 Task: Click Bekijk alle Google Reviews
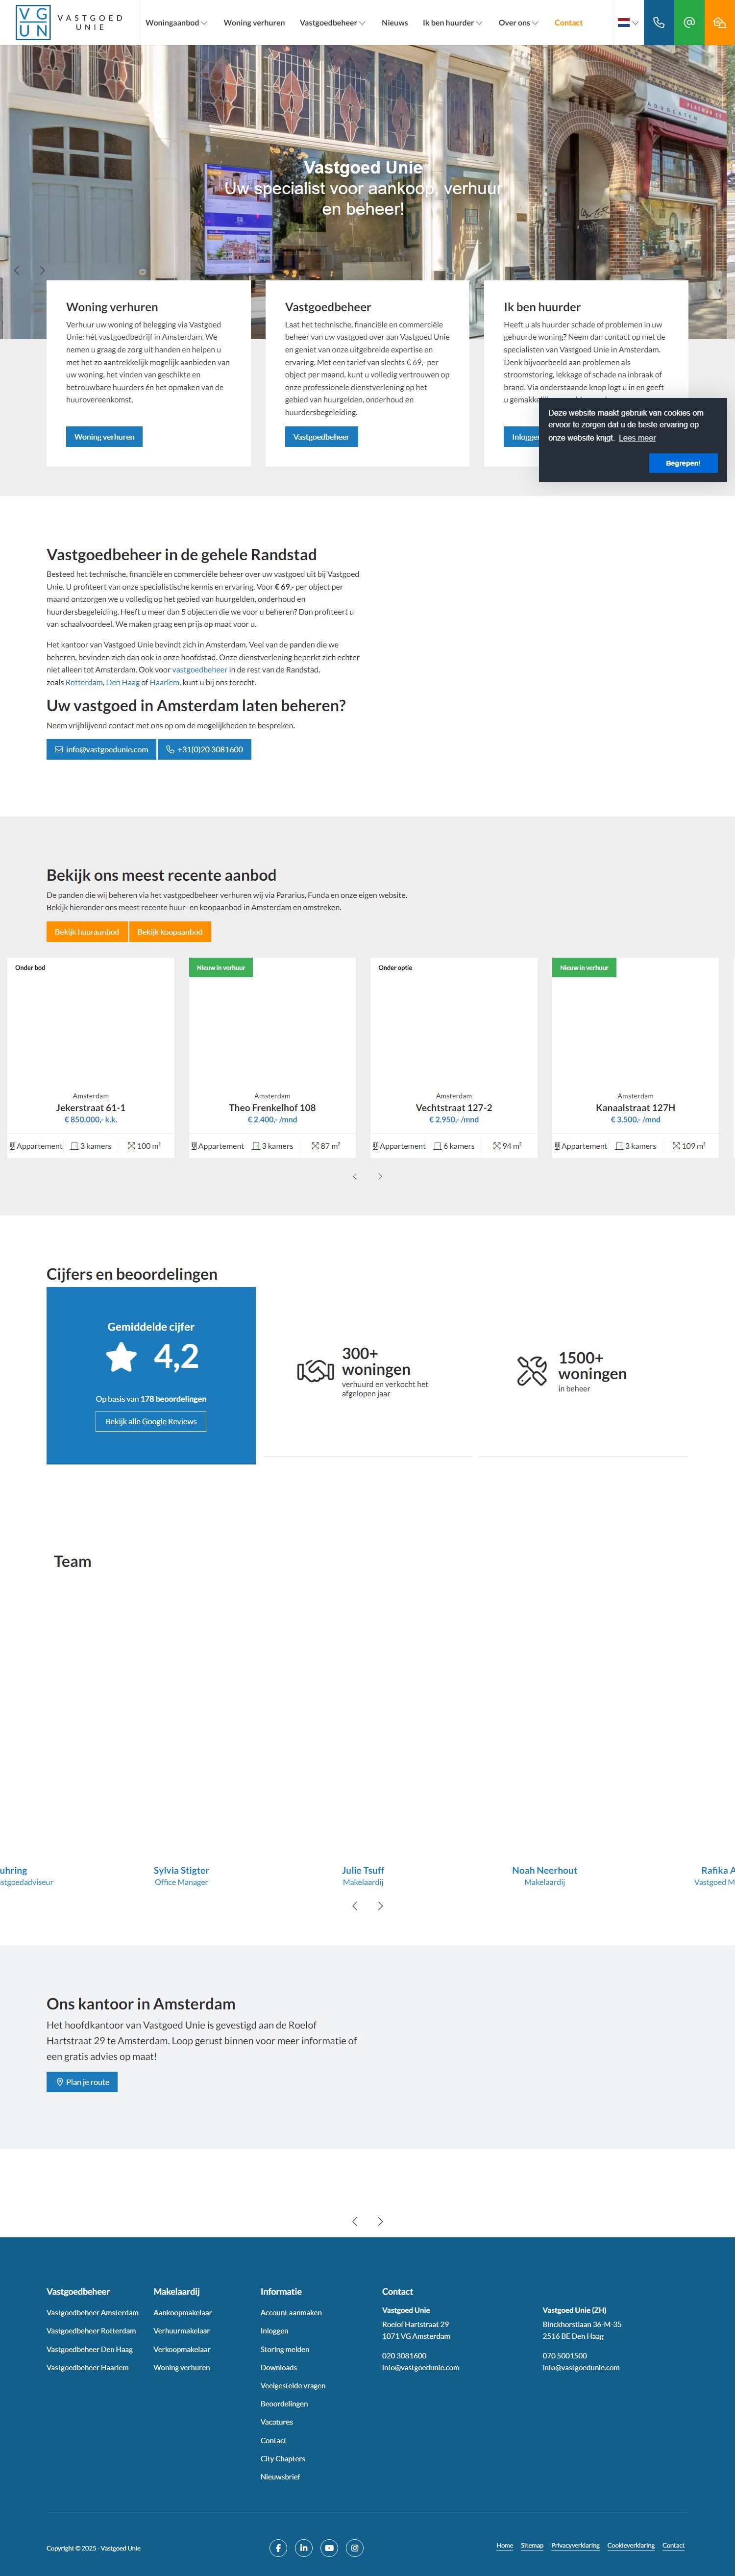[x=151, y=1421]
